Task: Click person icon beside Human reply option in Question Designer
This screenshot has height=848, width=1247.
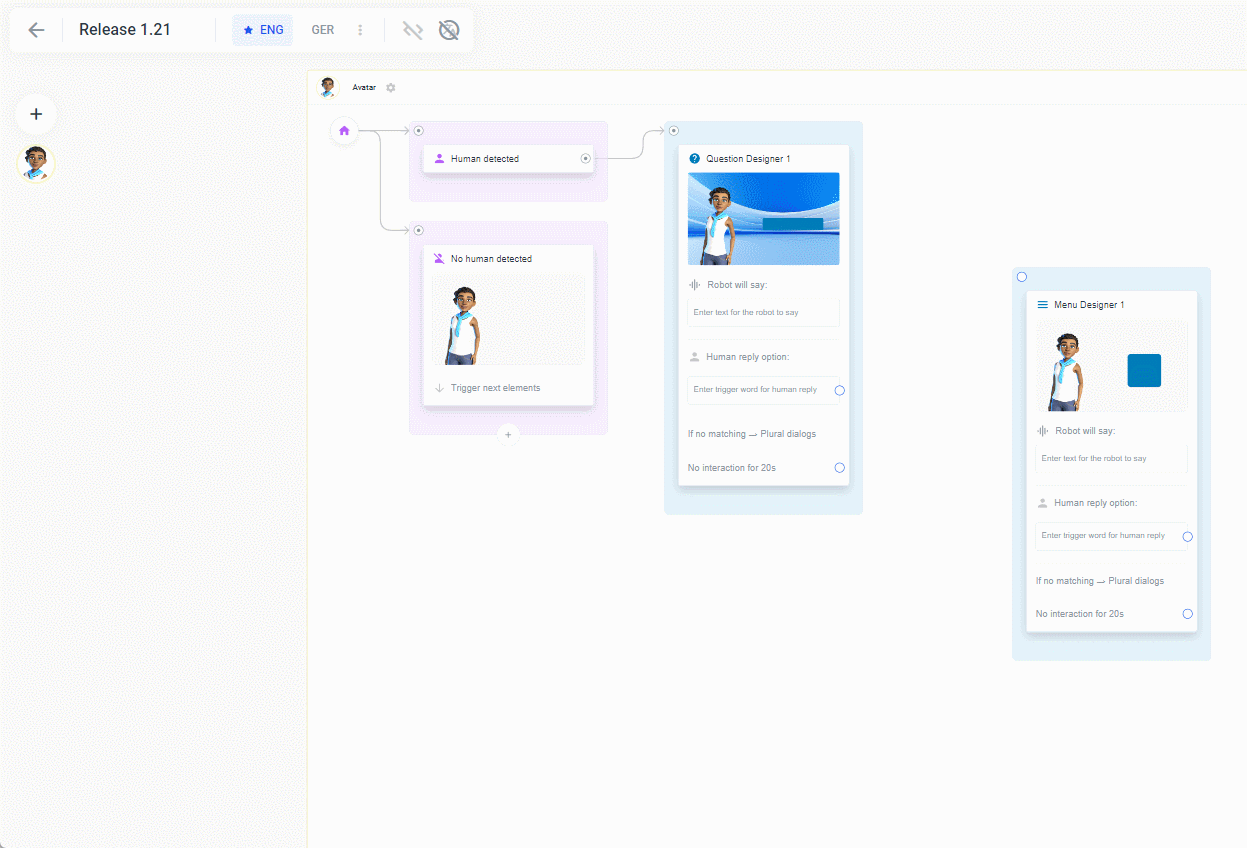Action: pos(695,357)
